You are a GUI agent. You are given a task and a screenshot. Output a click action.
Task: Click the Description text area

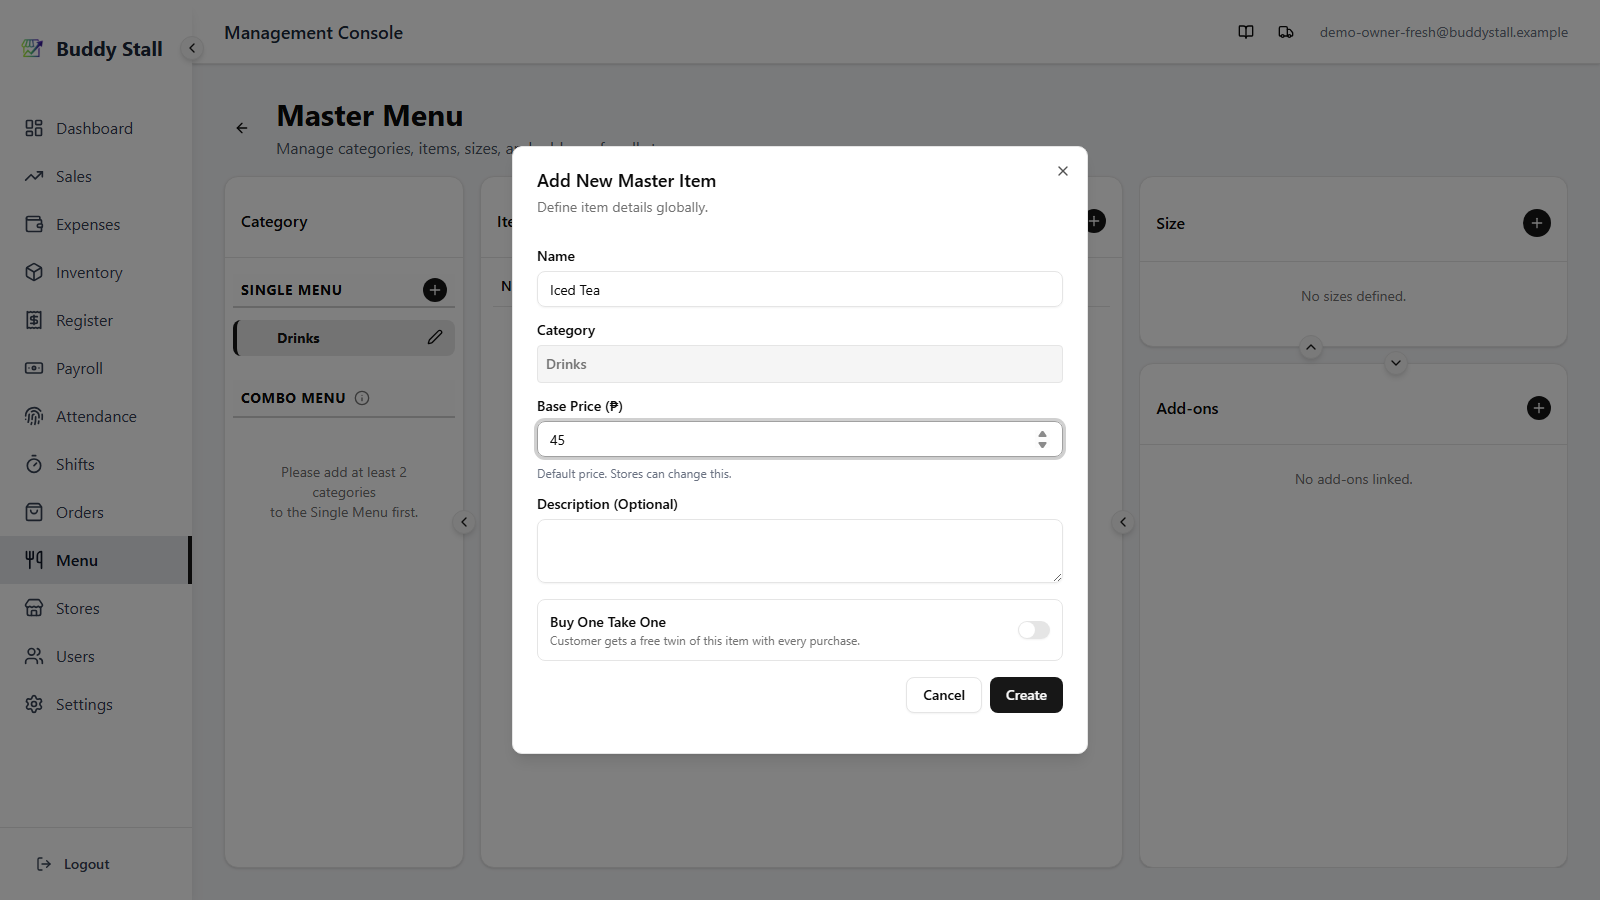(x=800, y=551)
